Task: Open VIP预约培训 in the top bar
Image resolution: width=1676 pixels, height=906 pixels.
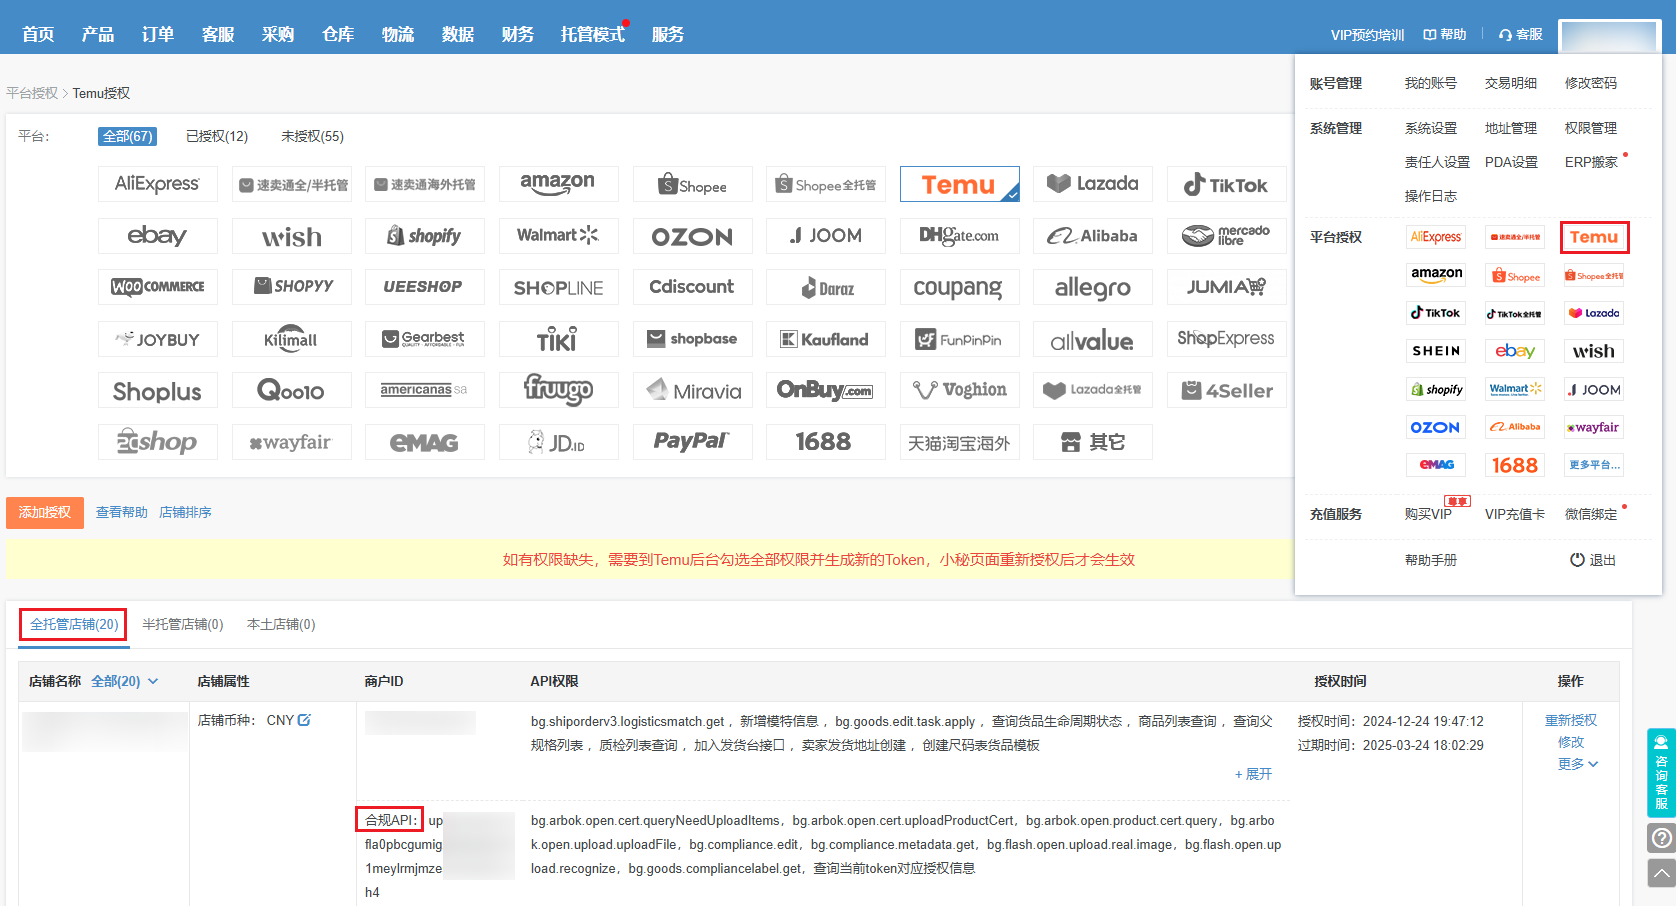Action: pyautogui.click(x=1367, y=35)
